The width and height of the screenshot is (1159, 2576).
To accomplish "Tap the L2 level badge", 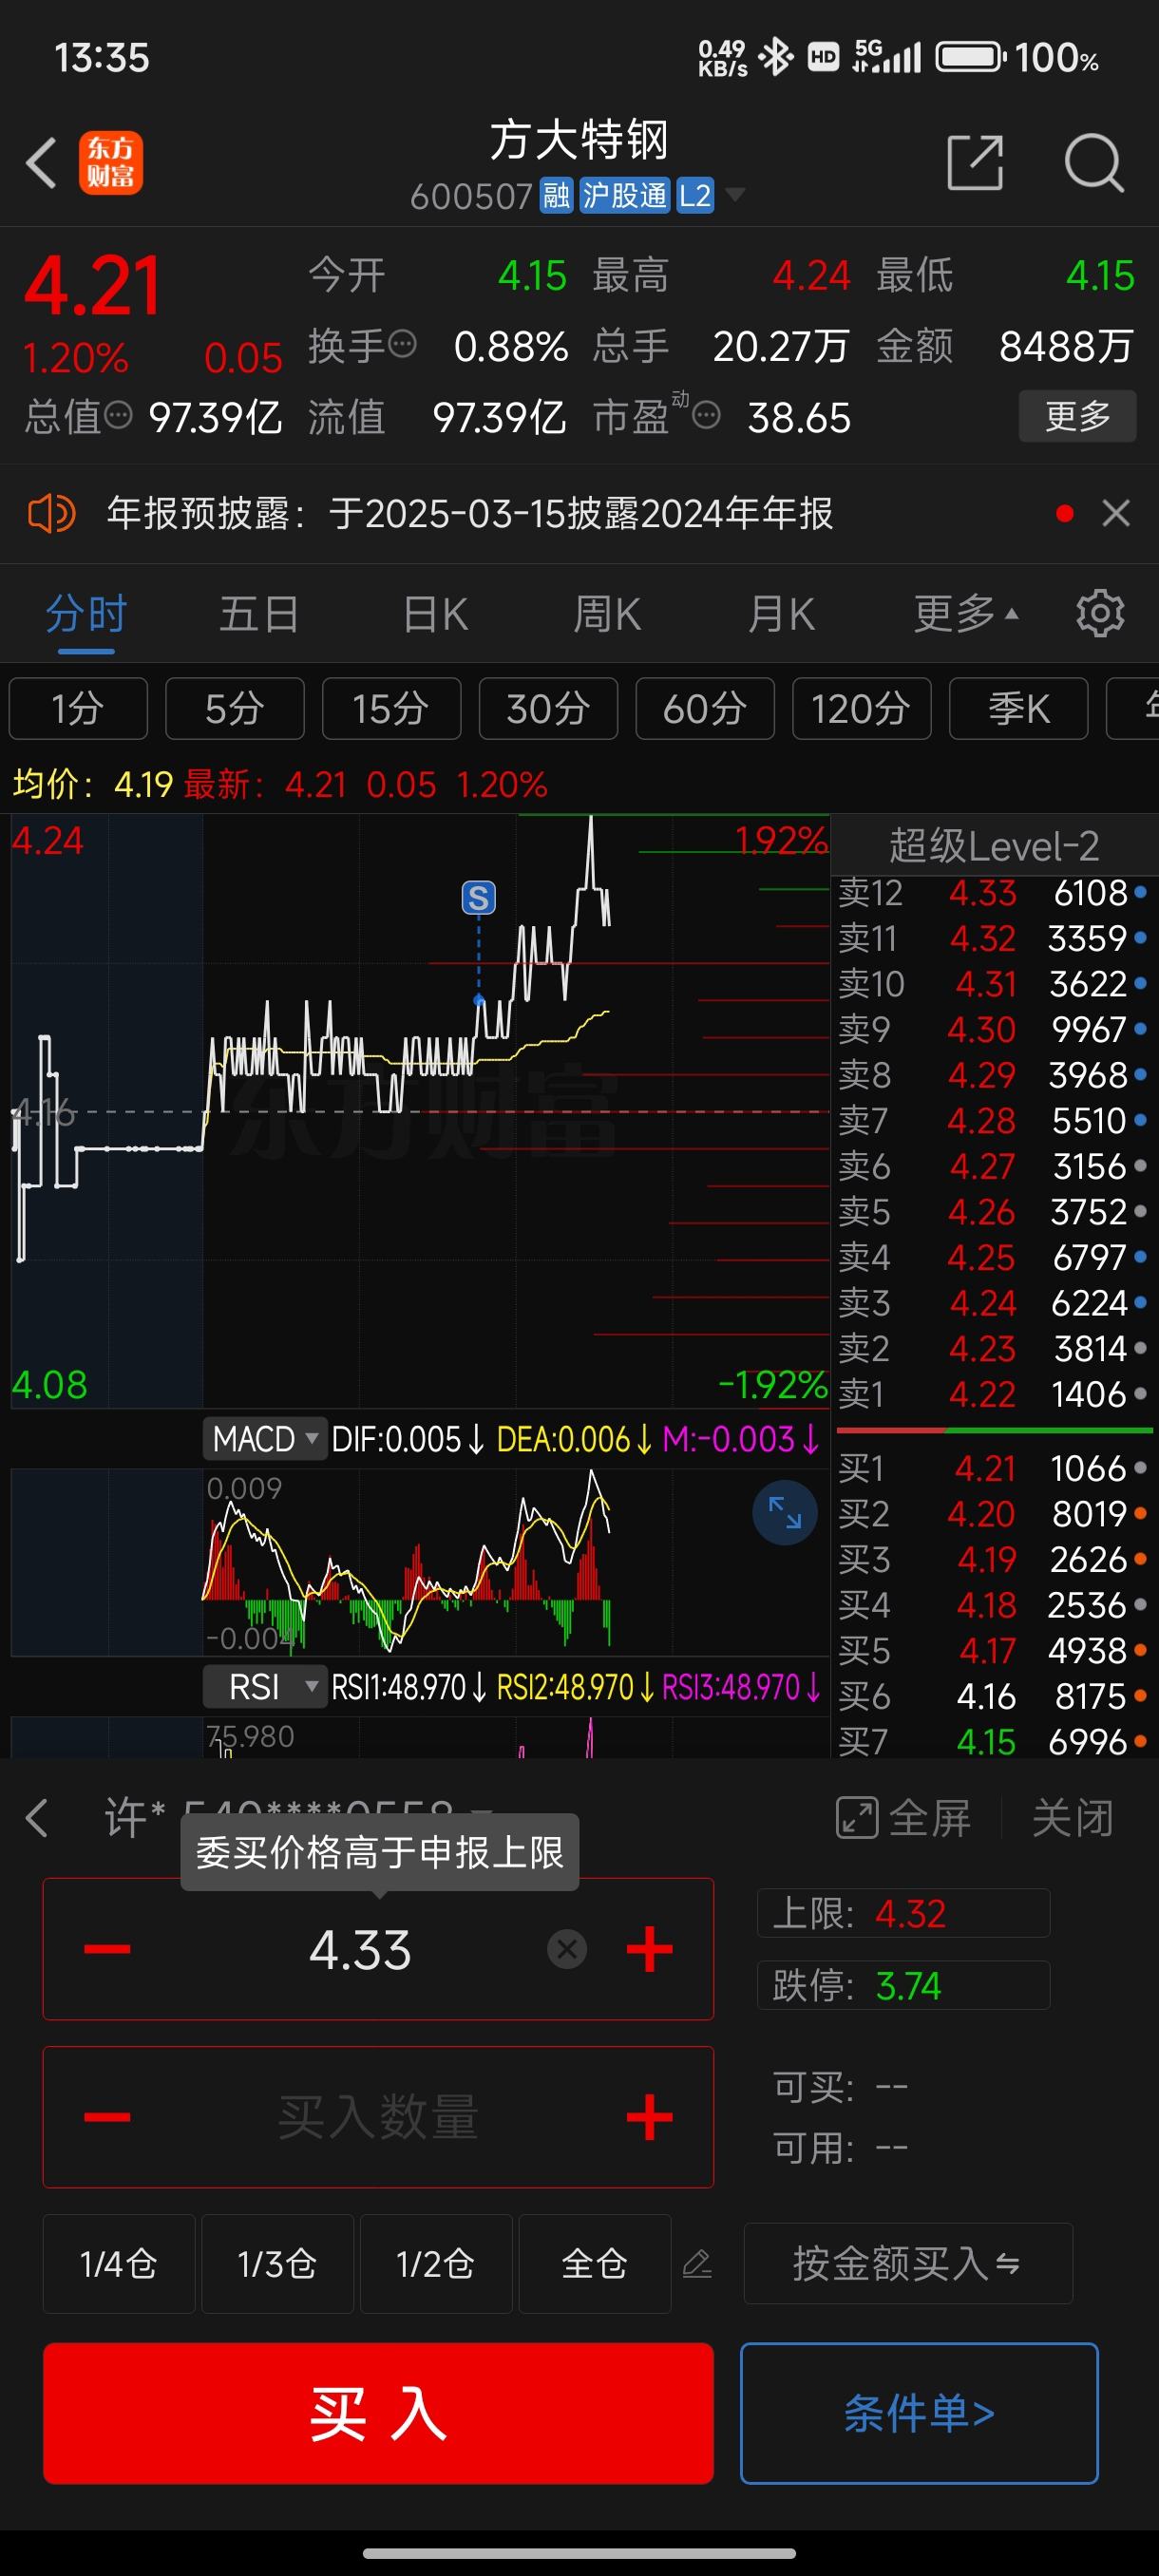I will [695, 195].
